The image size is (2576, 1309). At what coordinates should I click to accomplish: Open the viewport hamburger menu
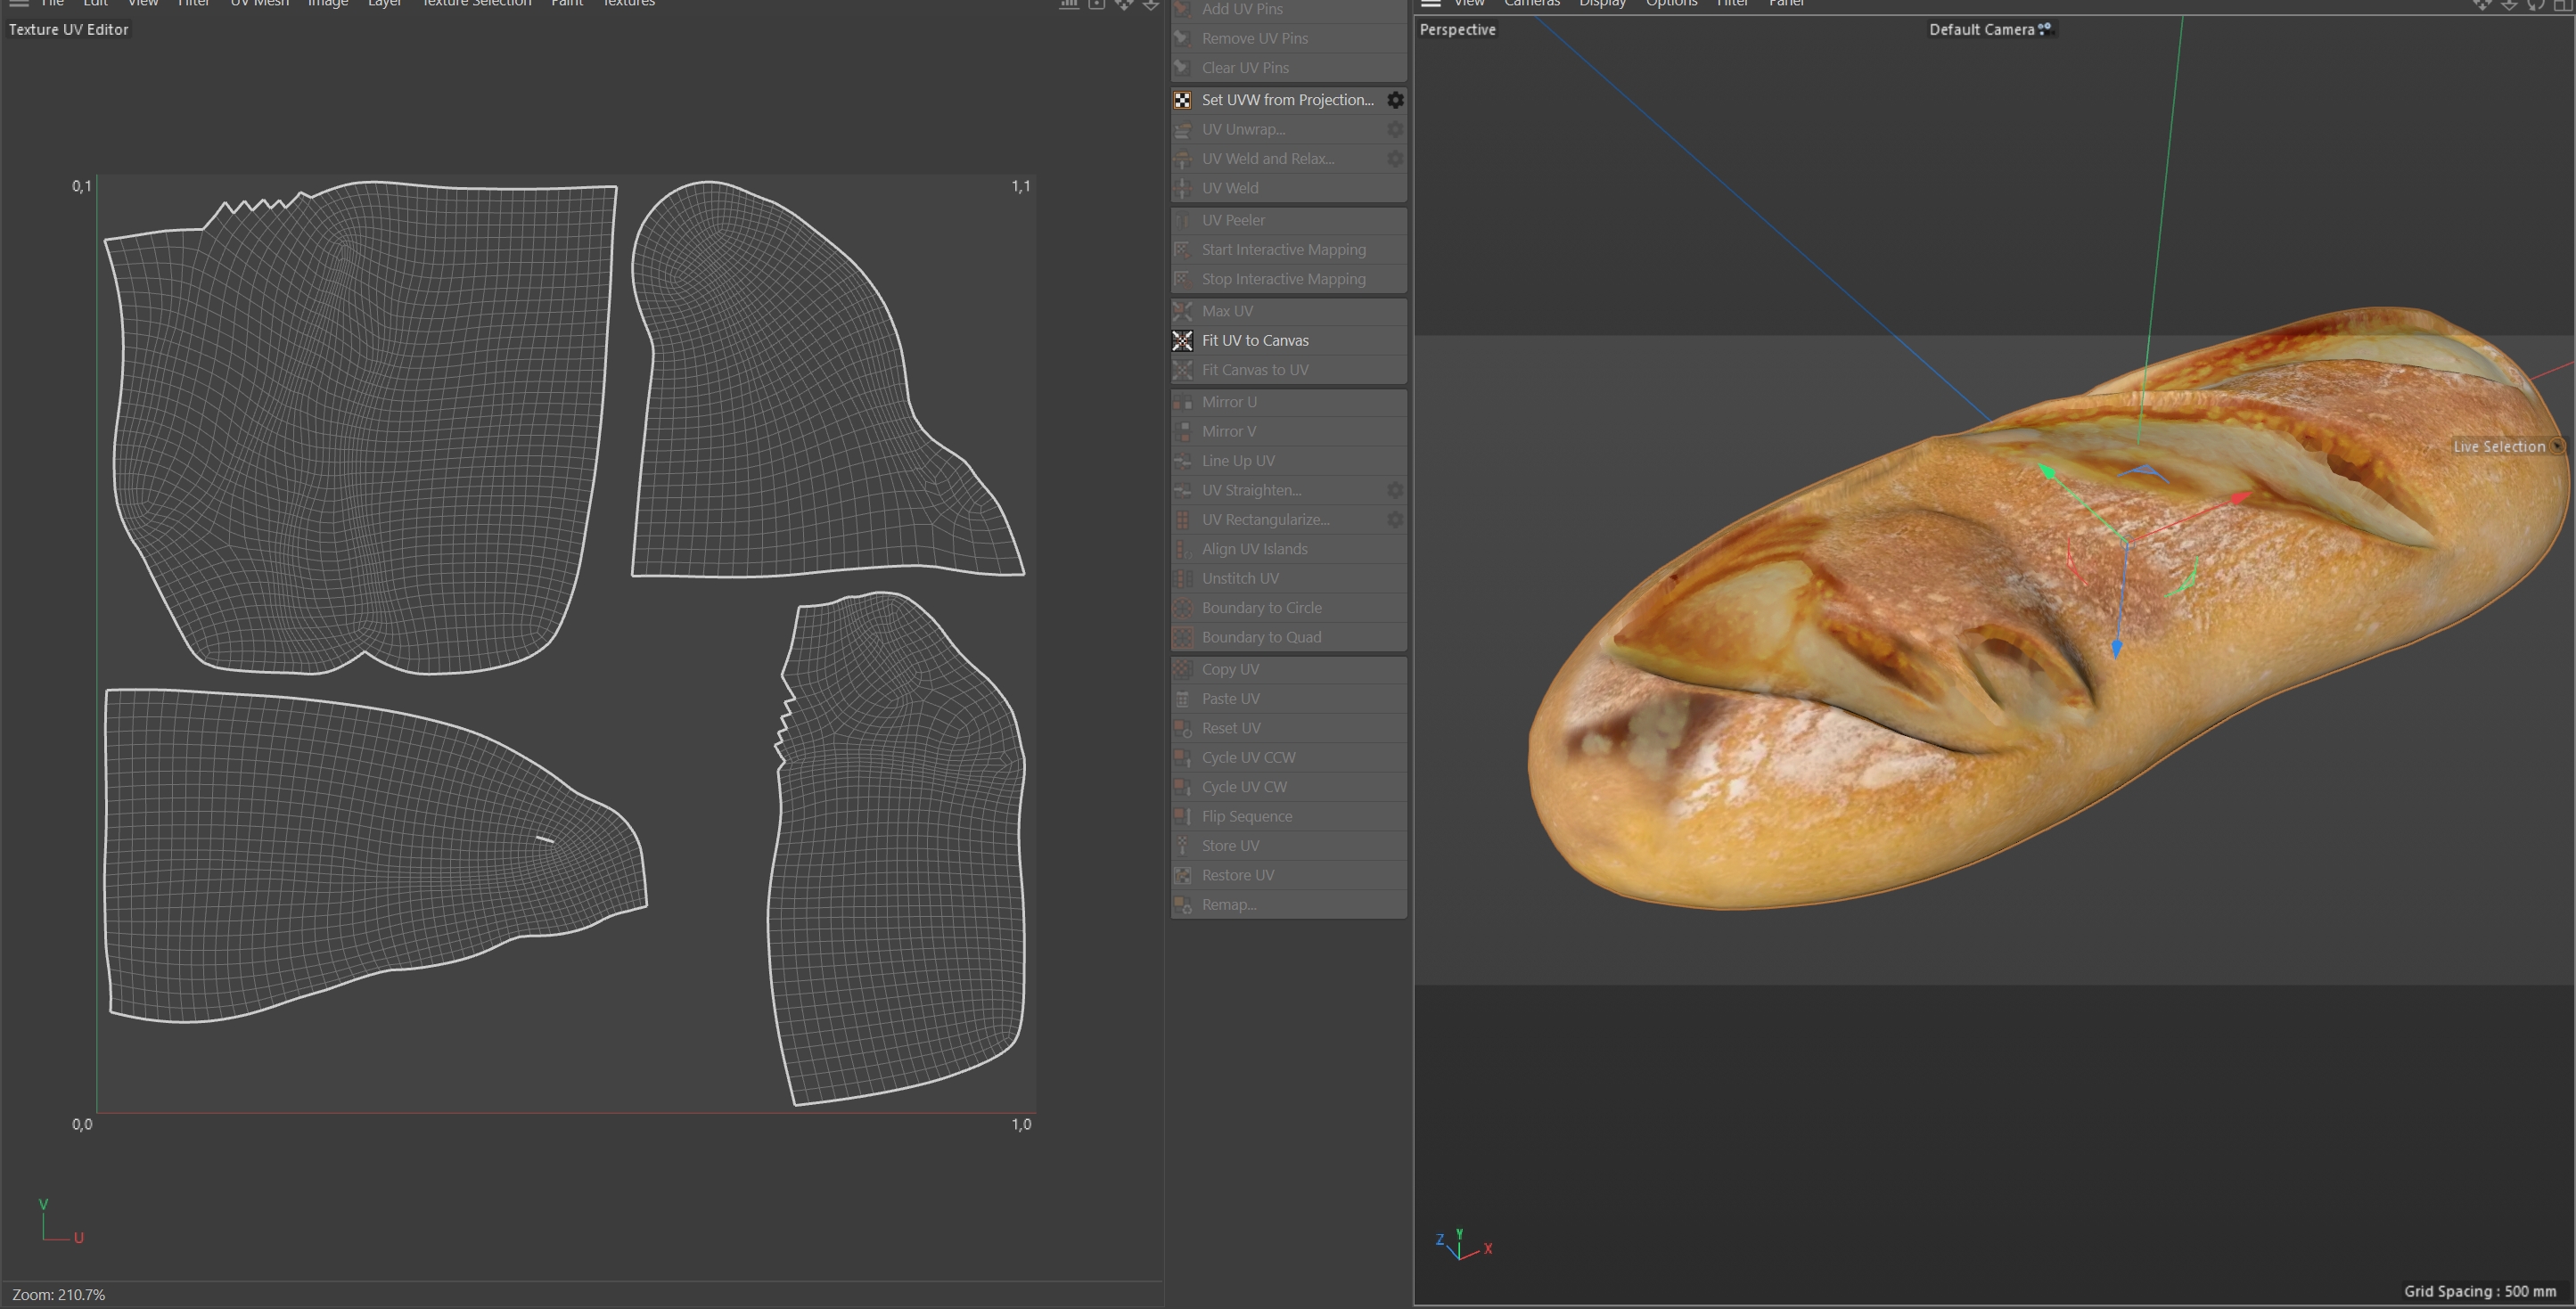point(1431,3)
